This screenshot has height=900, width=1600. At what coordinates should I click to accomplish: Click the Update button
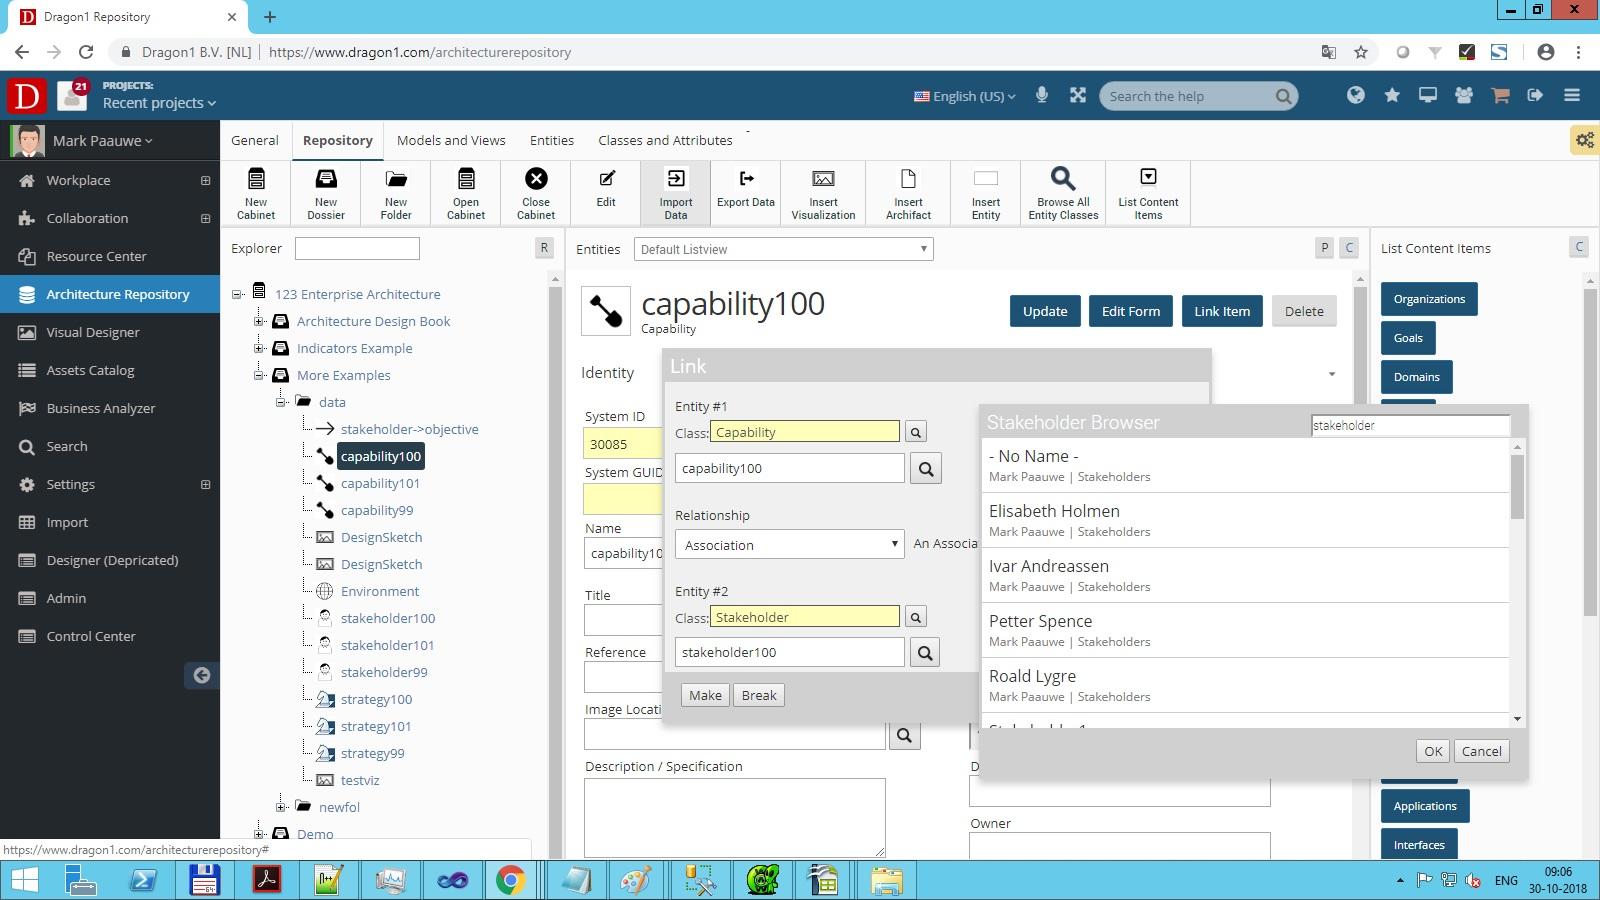1045,311
